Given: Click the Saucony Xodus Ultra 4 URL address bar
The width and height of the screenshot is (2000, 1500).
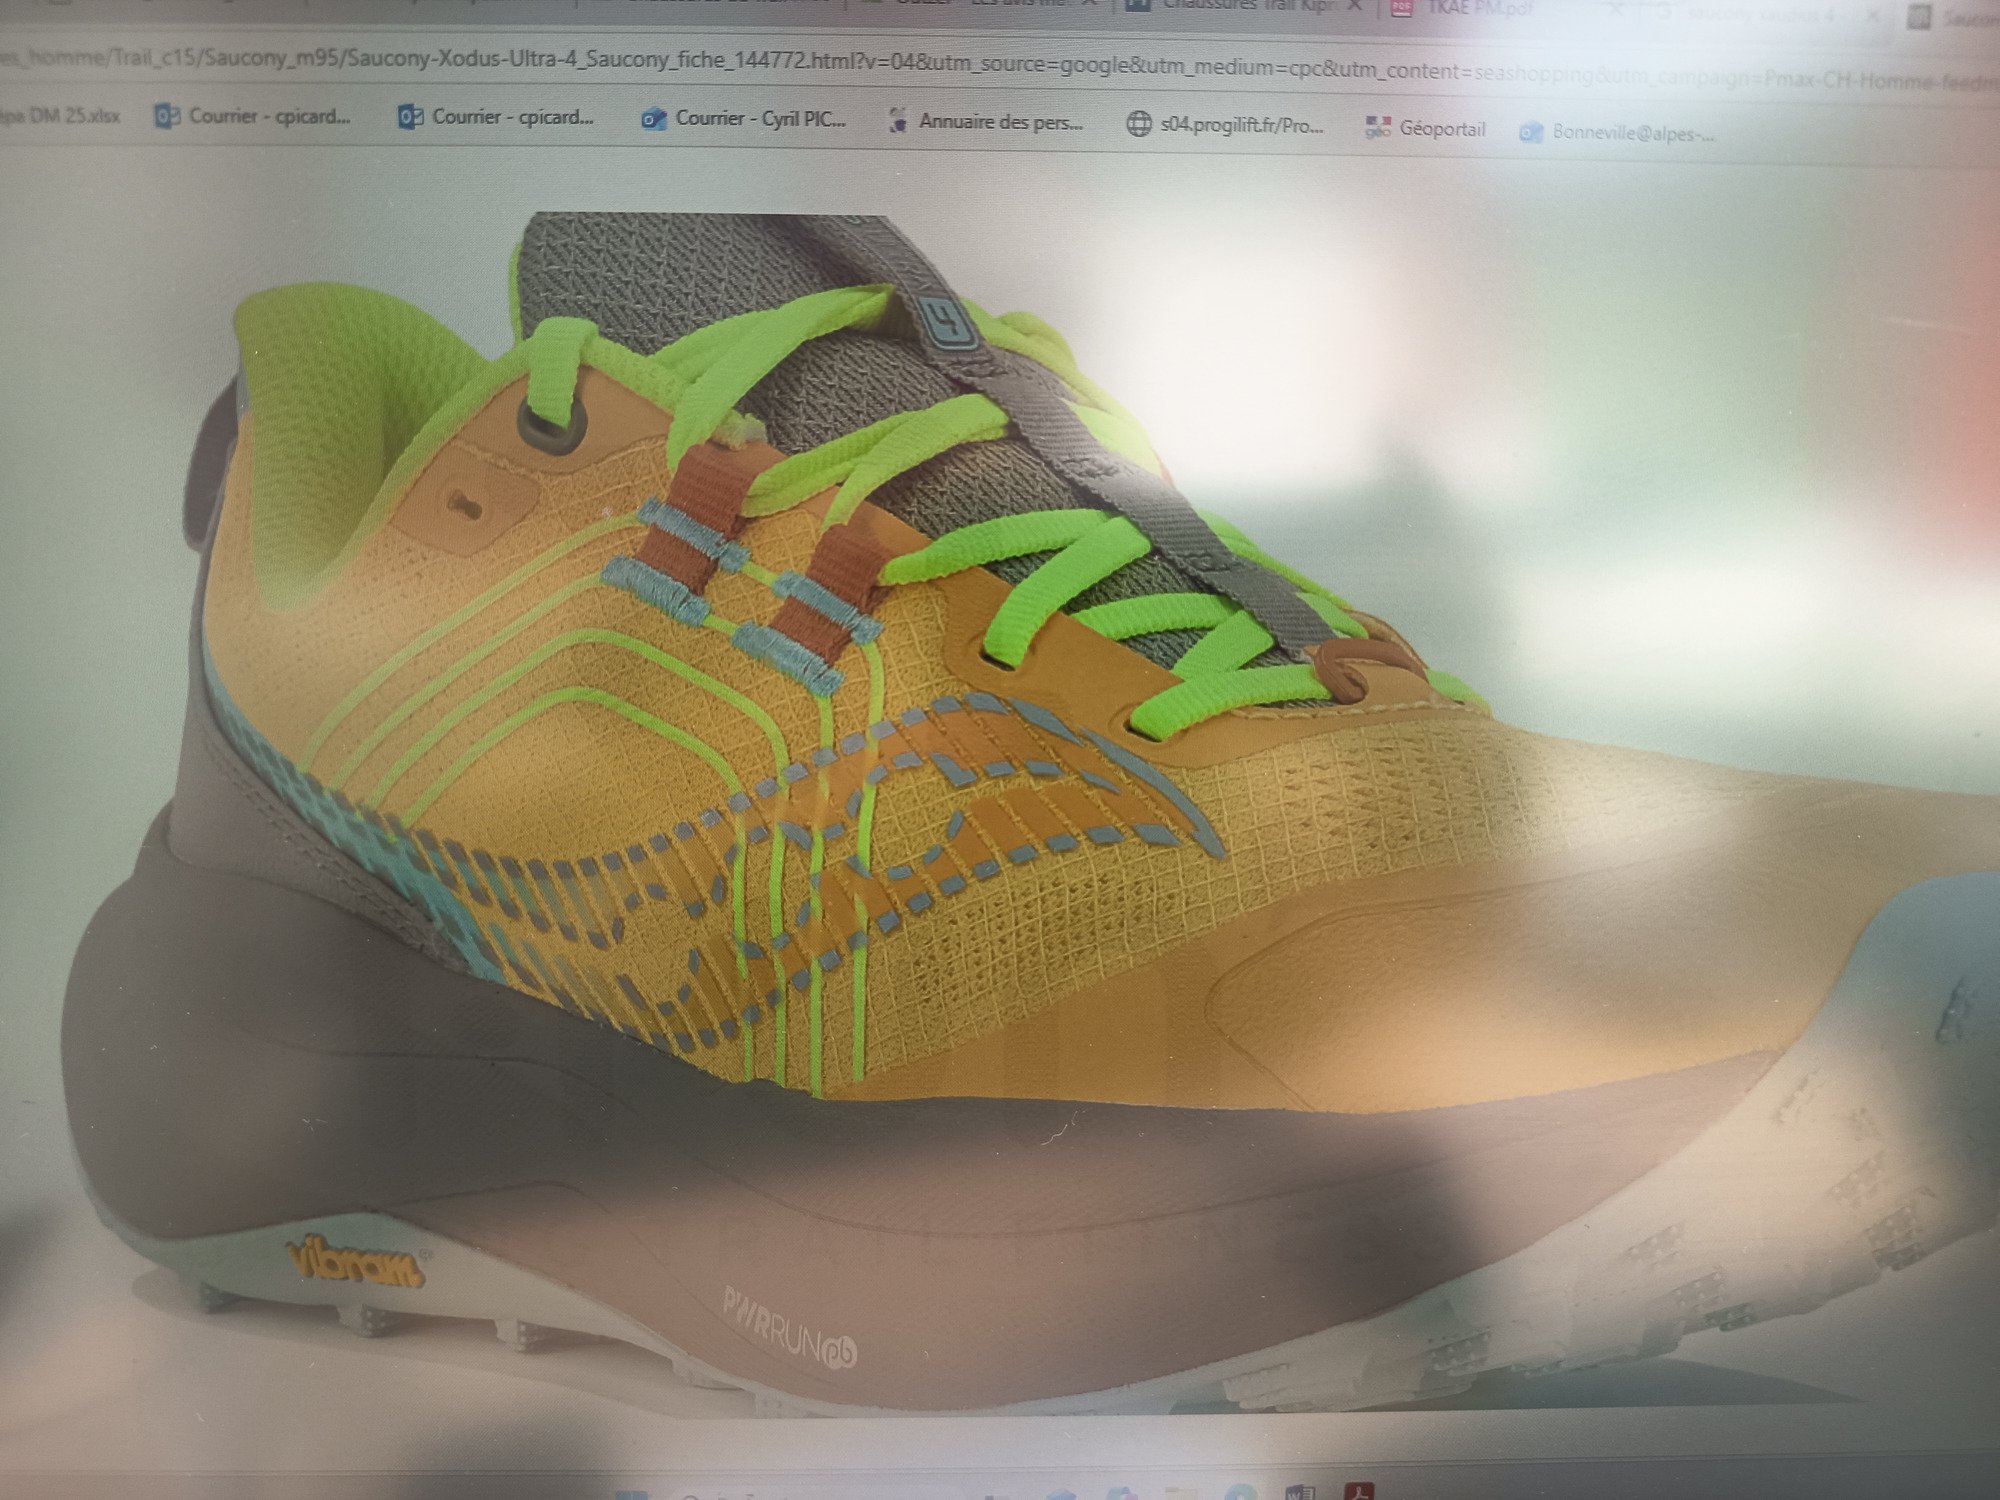Looking at the screenshot, I should tap(1000, 66).
